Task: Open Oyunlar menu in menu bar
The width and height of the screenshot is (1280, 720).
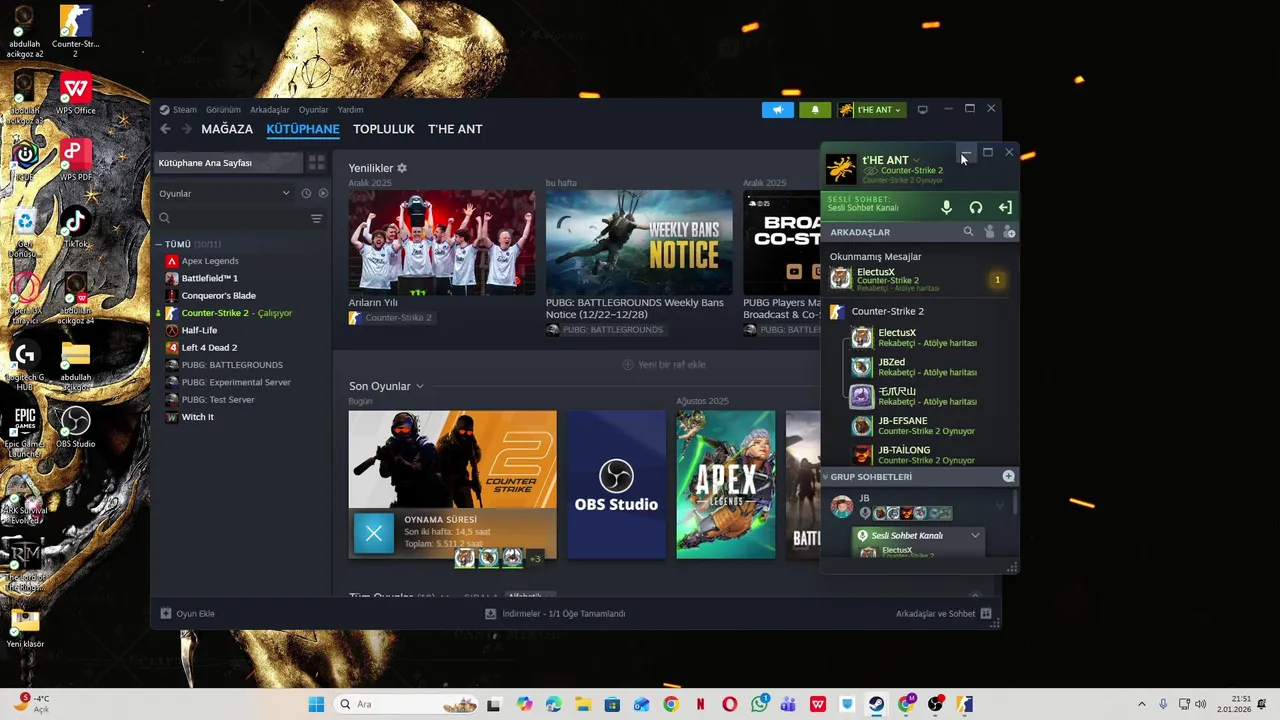Action: click(313, 110)
